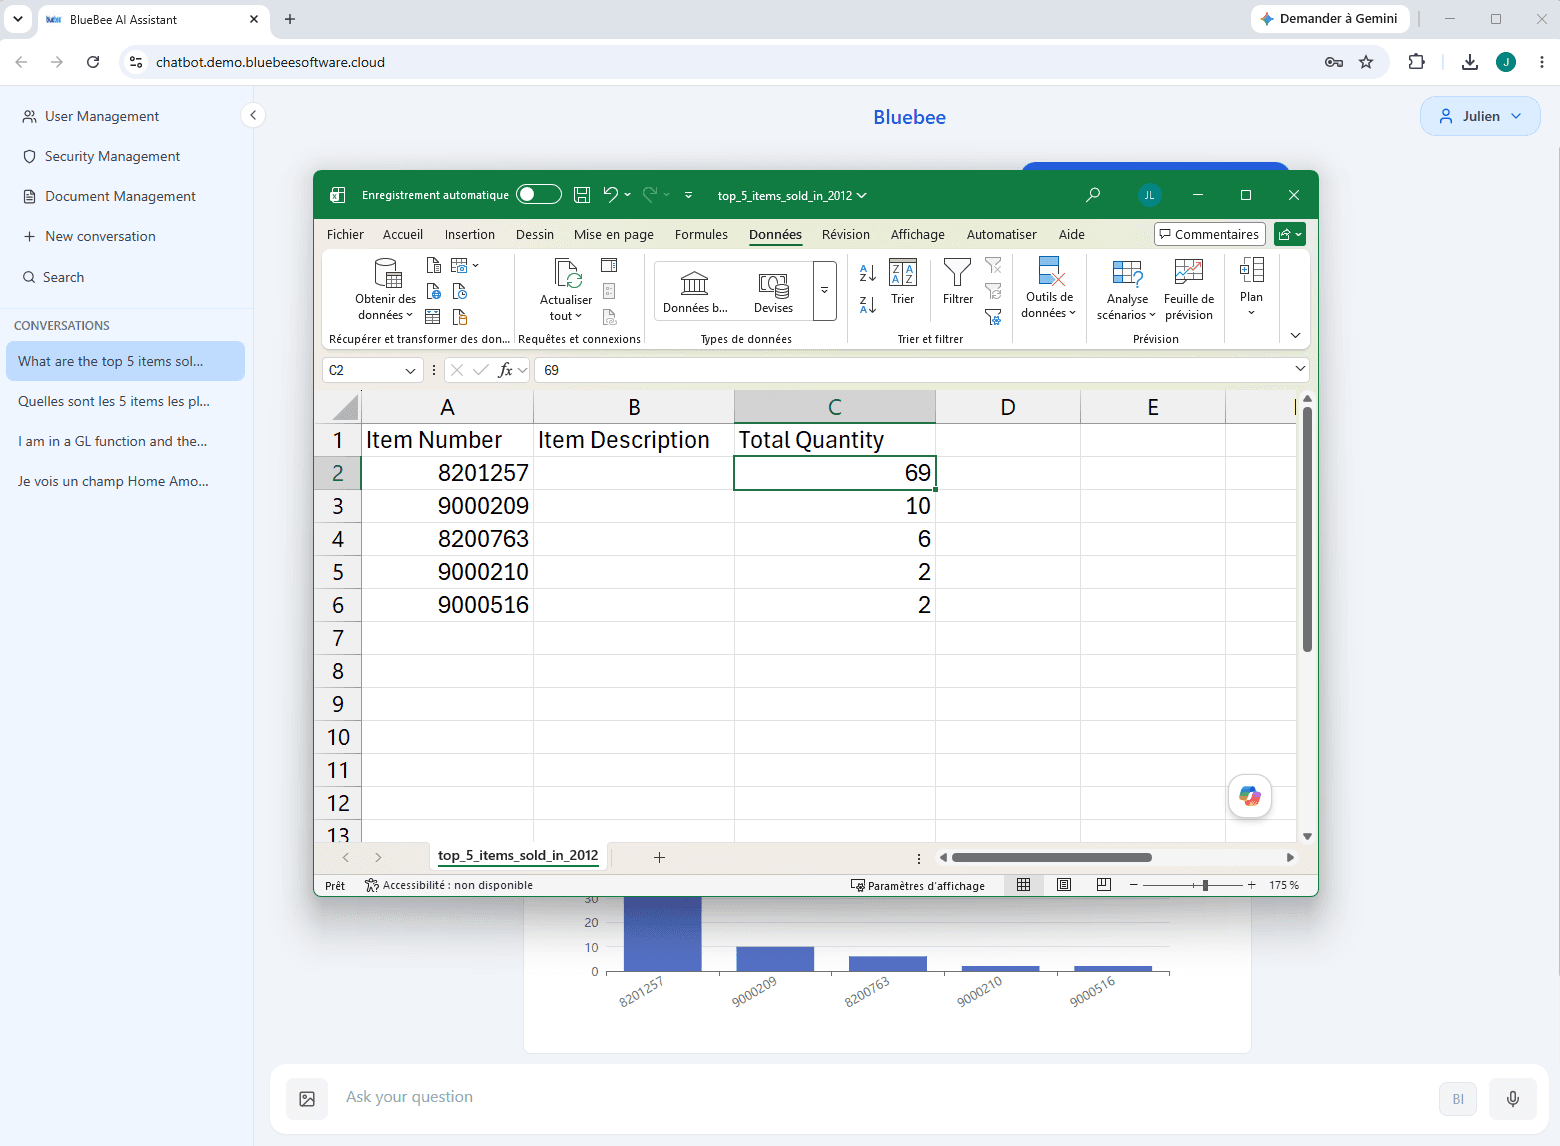Select the Données boursières data type
The width and height of the screenshot is (1560, 1146).
click(695, 291)
